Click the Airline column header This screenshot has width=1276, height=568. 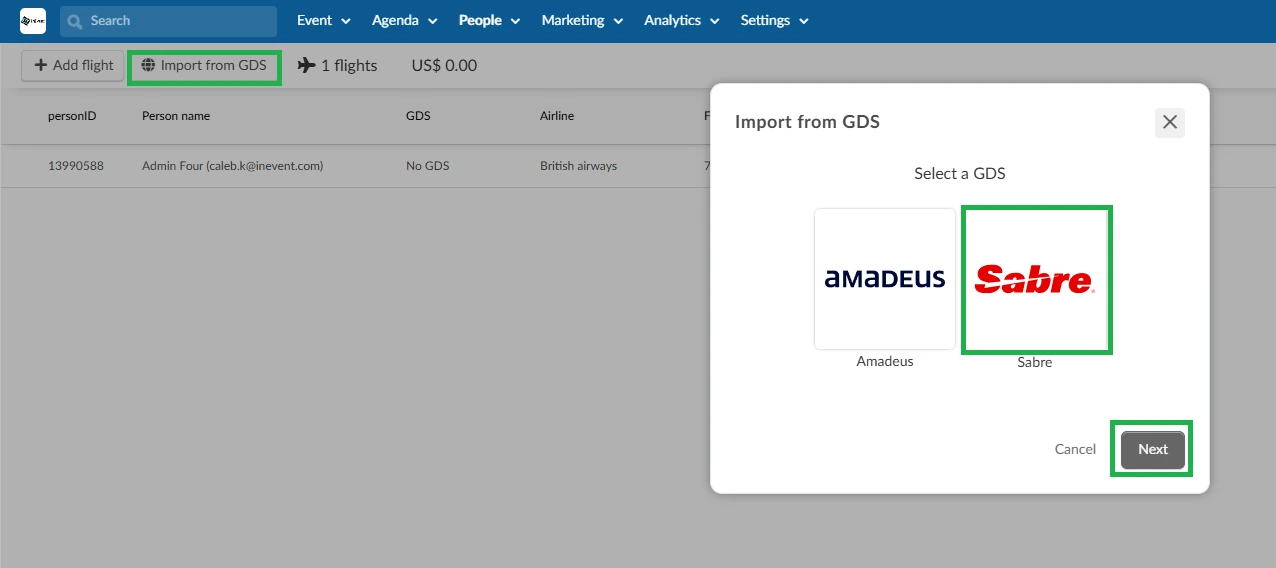(557, 116)
